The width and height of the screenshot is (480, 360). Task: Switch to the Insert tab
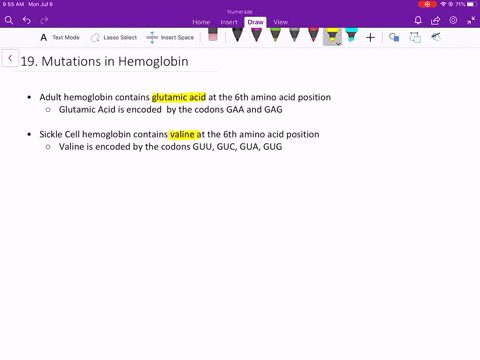[229, 22]
